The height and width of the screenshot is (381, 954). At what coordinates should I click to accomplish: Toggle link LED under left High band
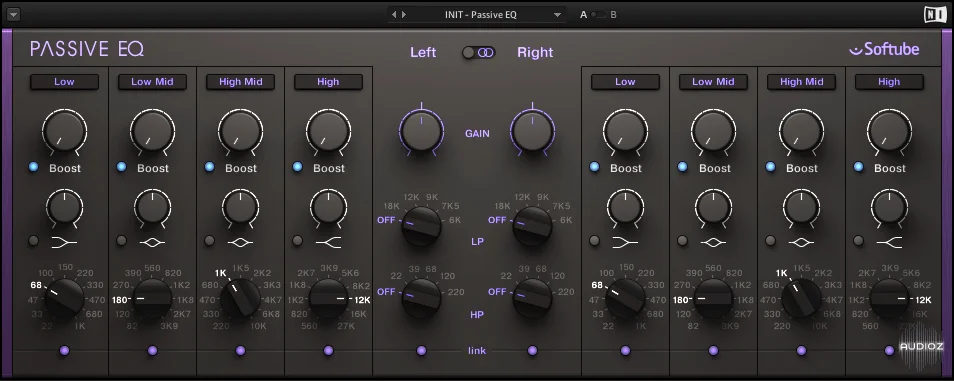[328, 351]
